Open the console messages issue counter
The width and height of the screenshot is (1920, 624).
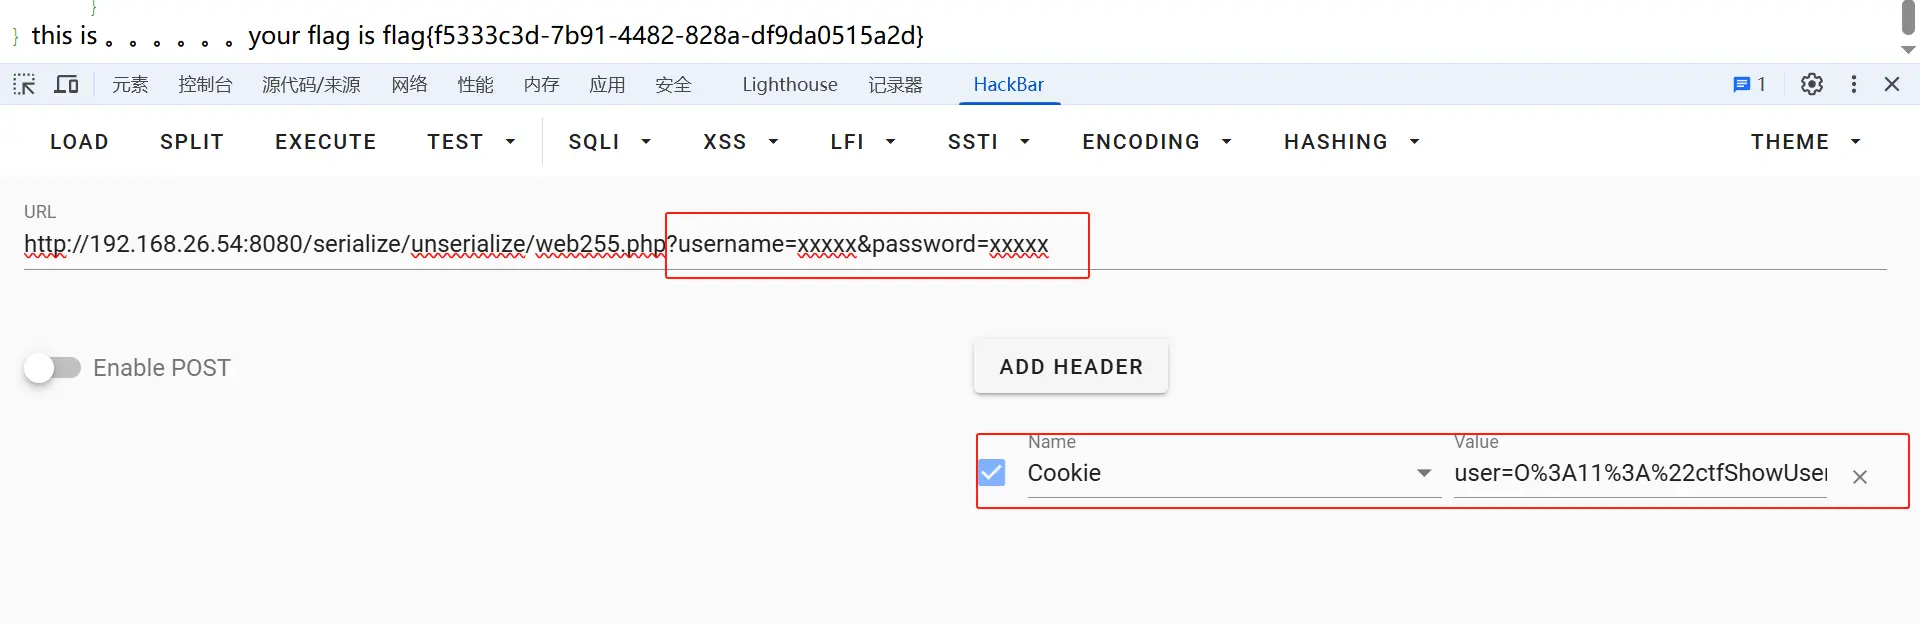[x=1749, y=84]
